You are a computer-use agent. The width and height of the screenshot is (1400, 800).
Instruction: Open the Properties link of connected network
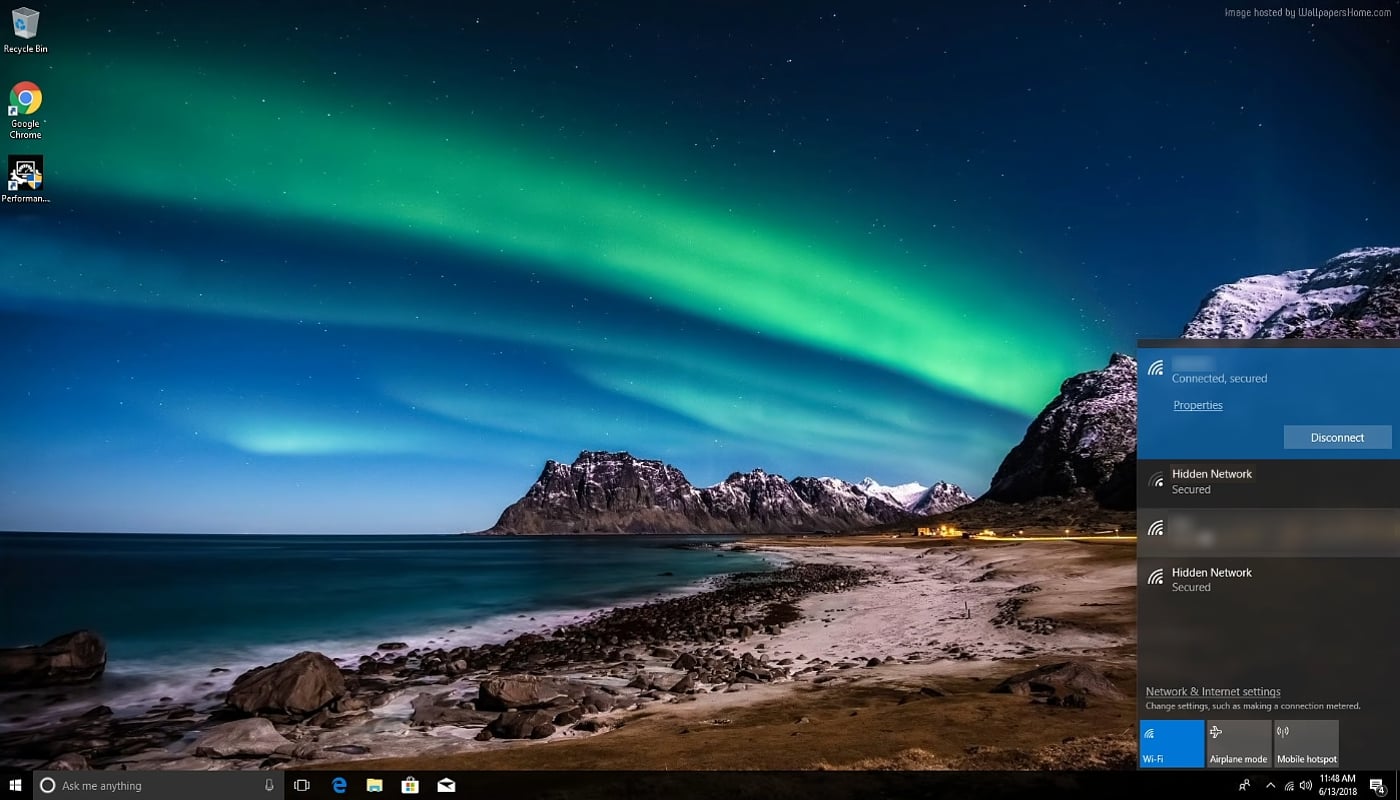click(x=1197, y=405)
